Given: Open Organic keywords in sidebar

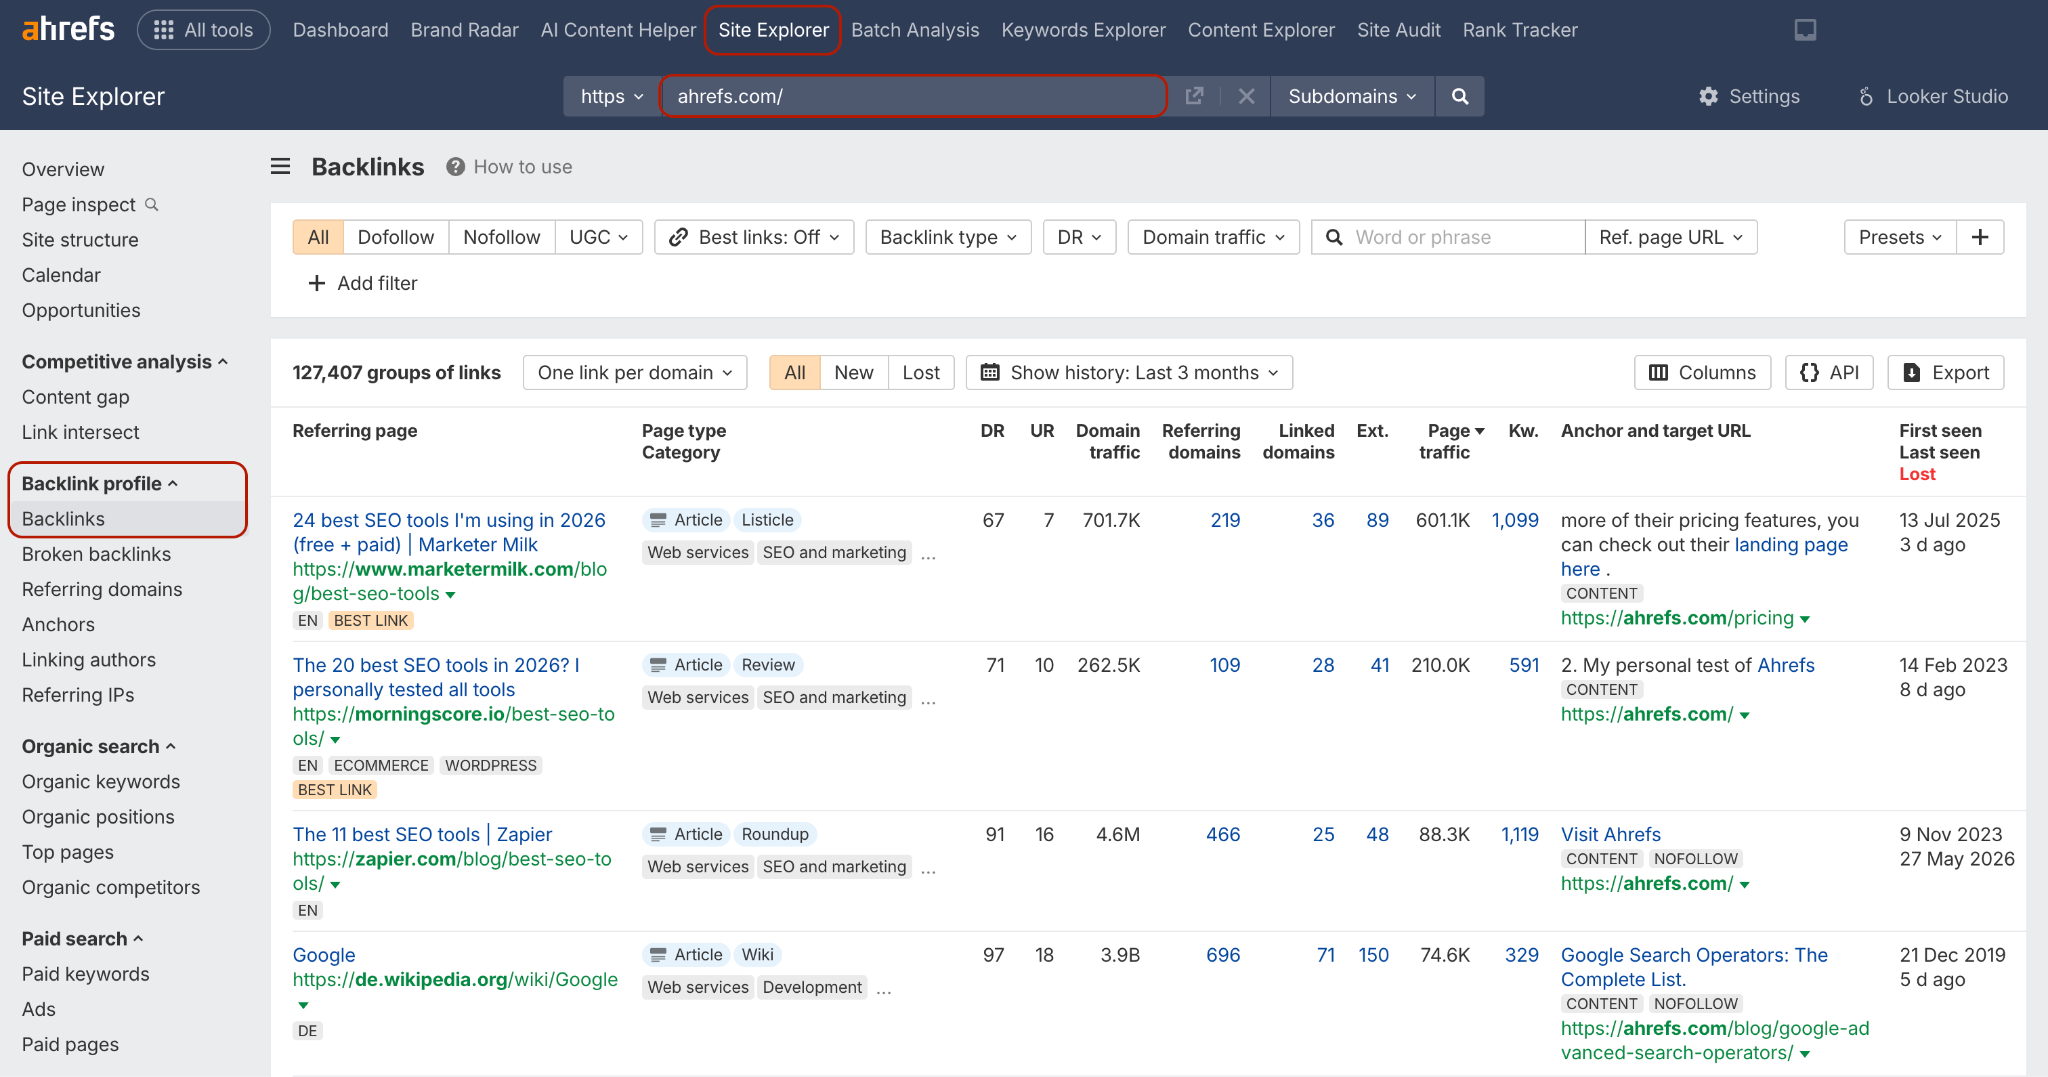Looking at the screenshot, I should click(x=101, y=782).
